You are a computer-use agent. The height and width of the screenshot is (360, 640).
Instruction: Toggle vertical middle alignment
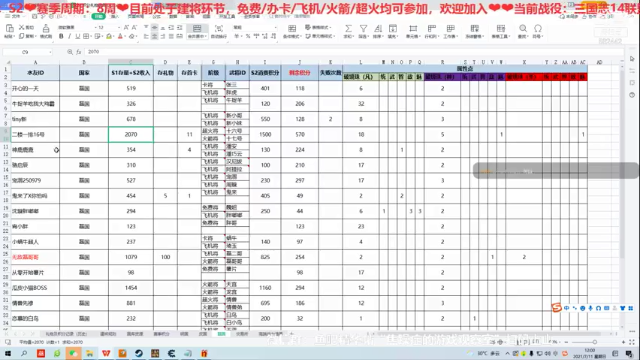pos(154,27)
